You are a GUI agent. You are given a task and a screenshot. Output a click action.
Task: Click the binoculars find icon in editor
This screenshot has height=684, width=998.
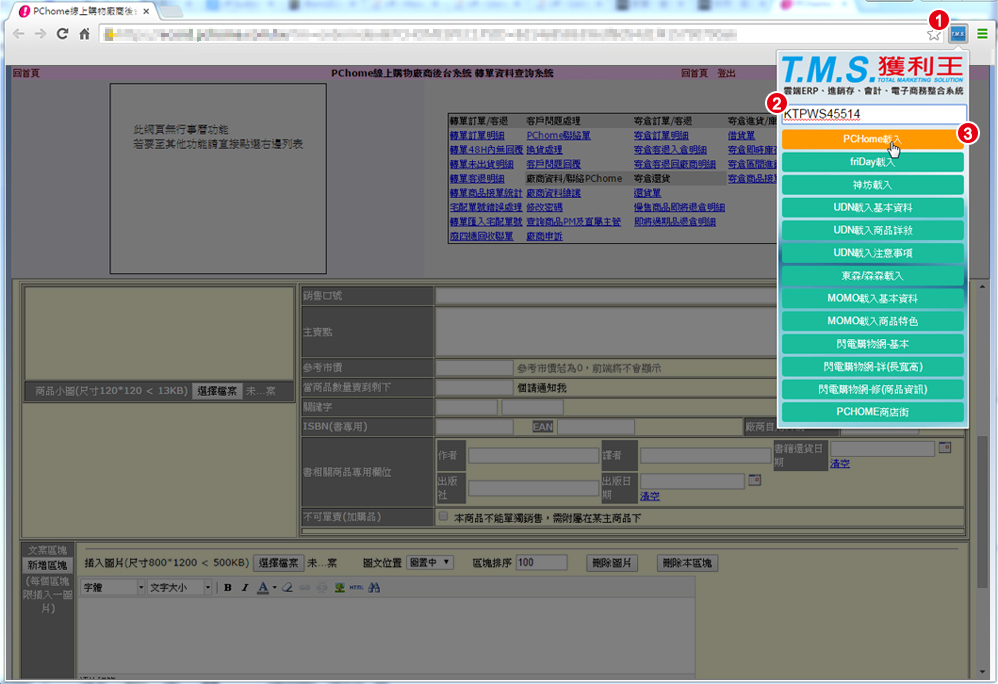pyautogui.click(x=373, y=587)
